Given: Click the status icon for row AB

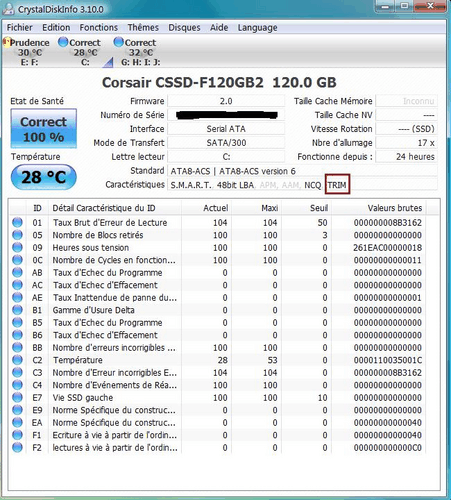Looking at the screenshot, I should [x=17, y=272].
